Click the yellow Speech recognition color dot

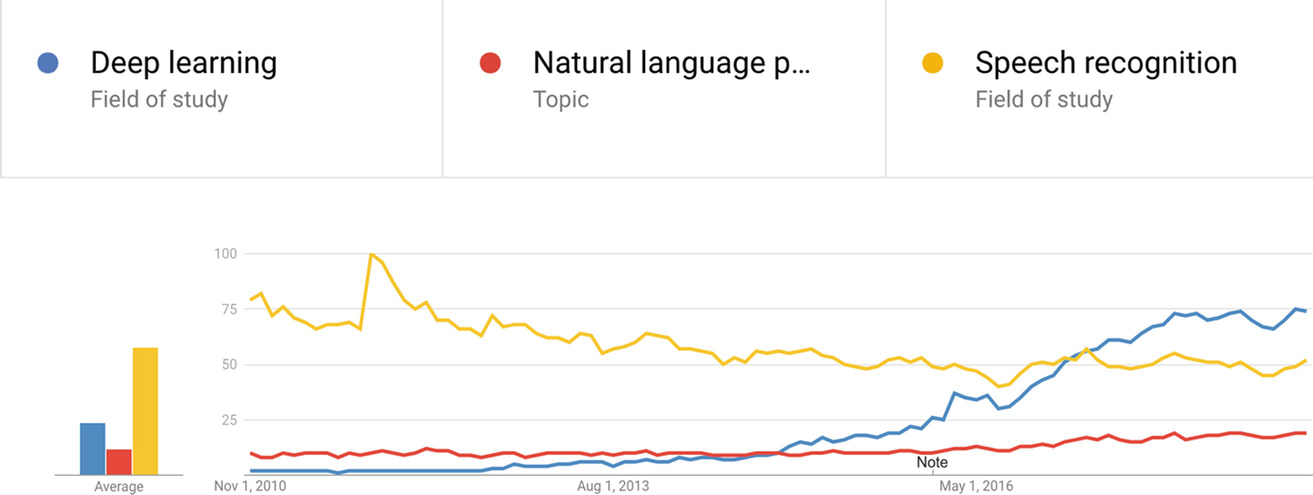click(931, 63)
